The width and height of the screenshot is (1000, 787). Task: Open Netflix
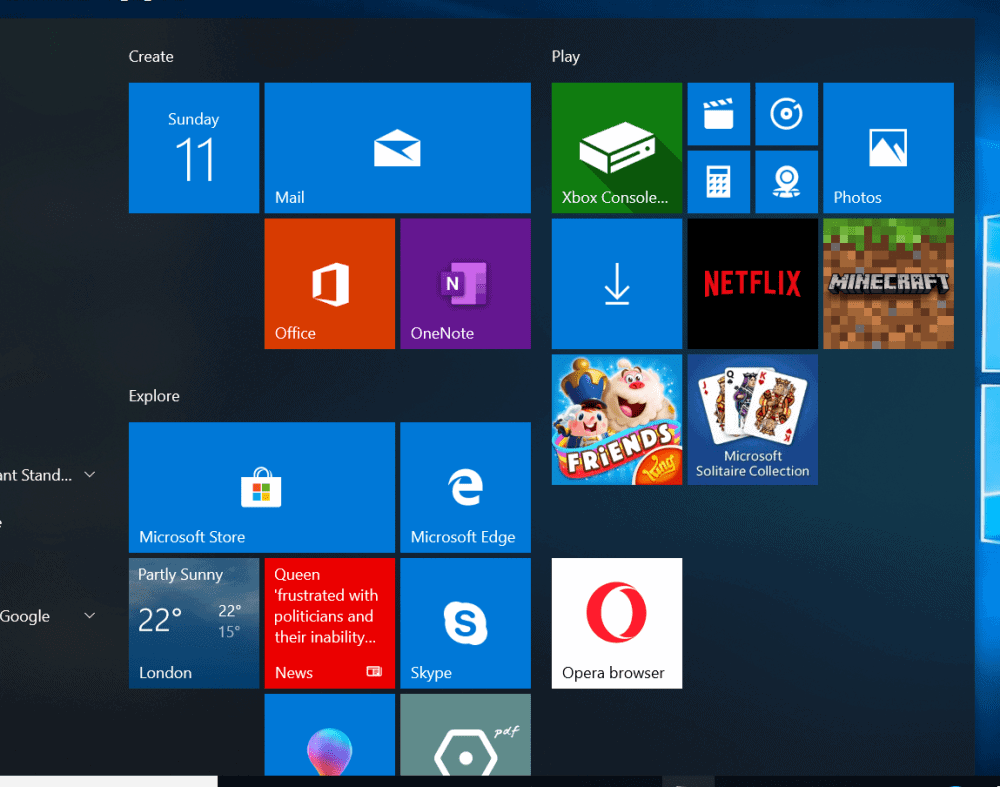(752, 283)
